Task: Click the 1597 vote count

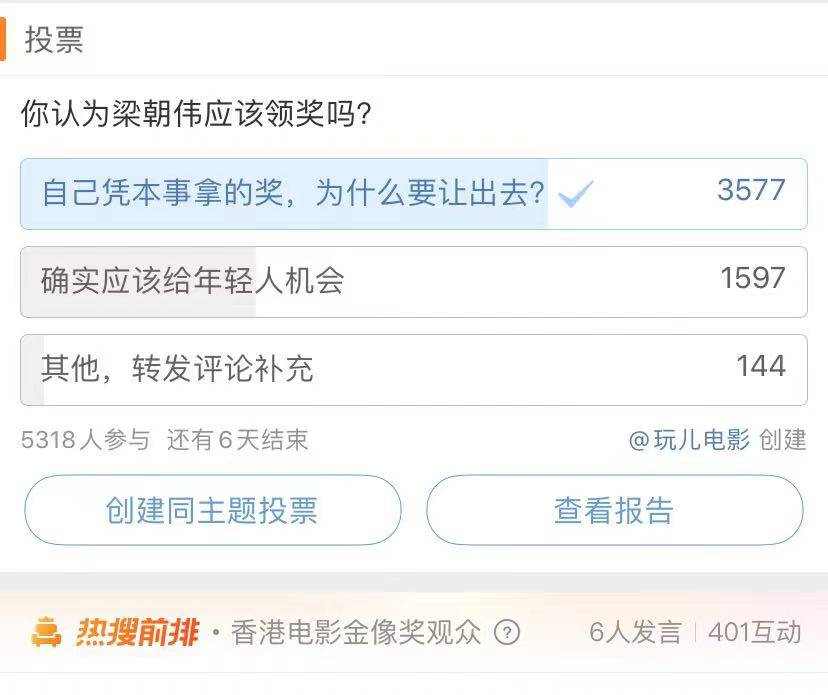Action: coord(753,278)
